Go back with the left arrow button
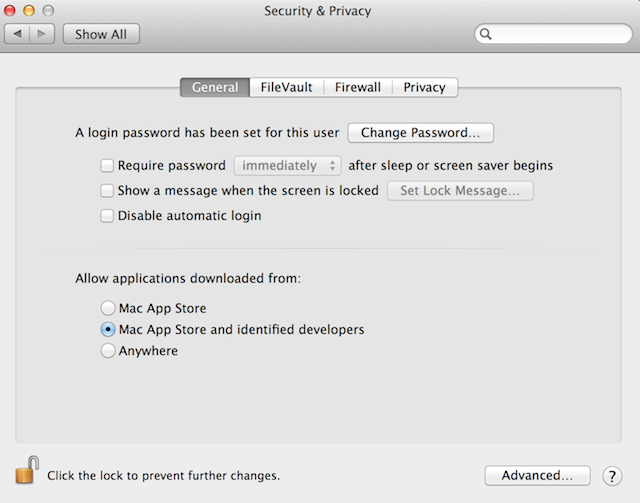This screenshot has width=640, height=503. click(x=19, y=34)
